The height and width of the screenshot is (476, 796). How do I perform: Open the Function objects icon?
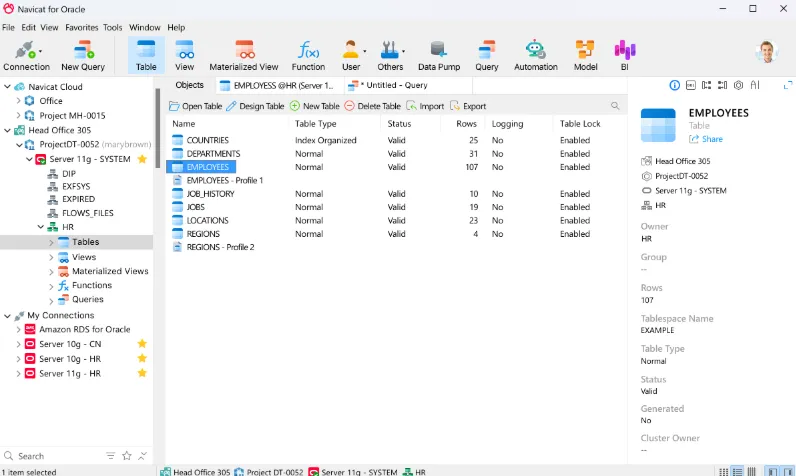308,55
